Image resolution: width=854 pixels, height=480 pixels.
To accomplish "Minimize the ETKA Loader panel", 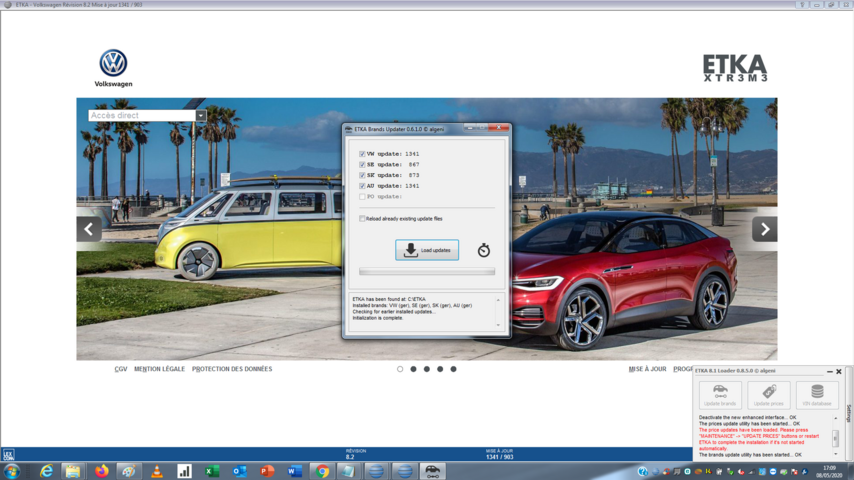I will [829, 371].
